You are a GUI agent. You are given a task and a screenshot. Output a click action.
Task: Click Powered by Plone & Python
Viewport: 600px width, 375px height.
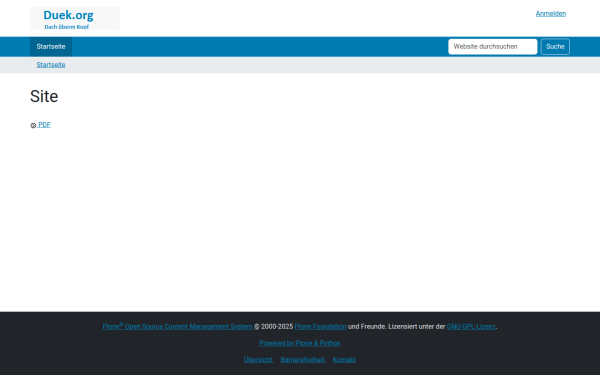tap(300, 343)
